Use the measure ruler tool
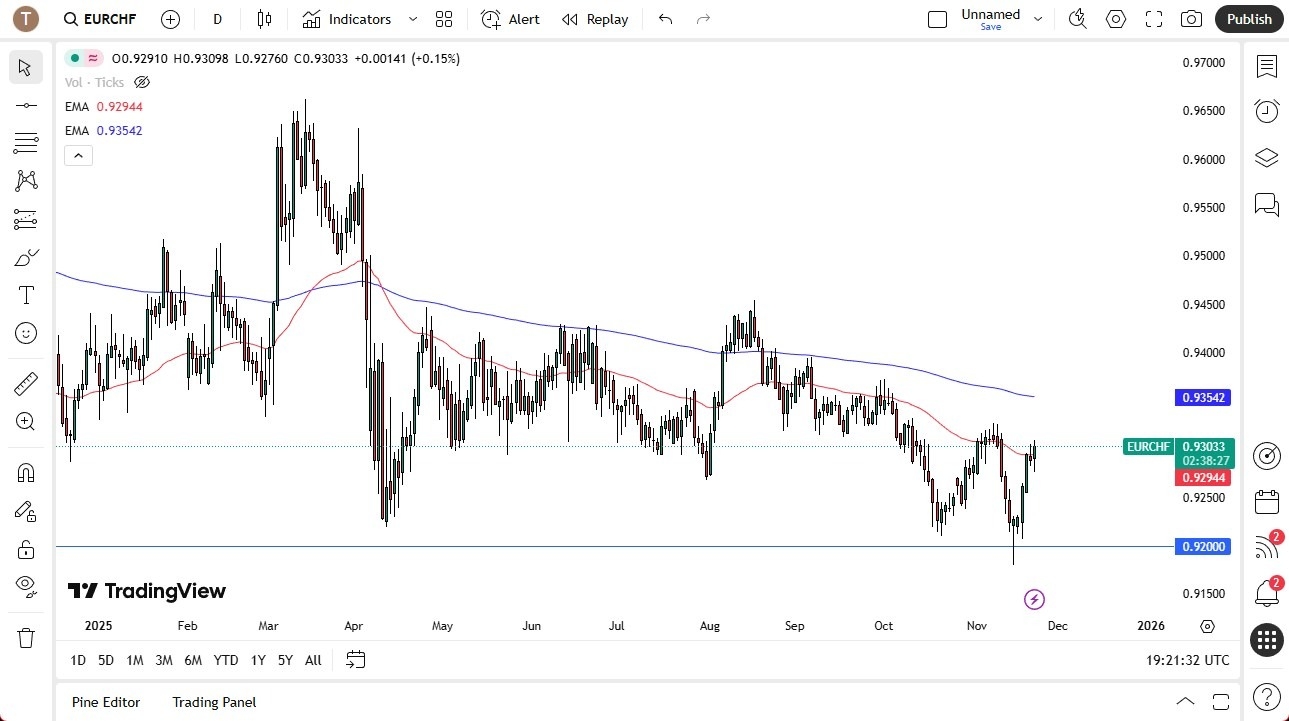The image size is (1289, 721). pyautogui.click(x=25, y=383)
